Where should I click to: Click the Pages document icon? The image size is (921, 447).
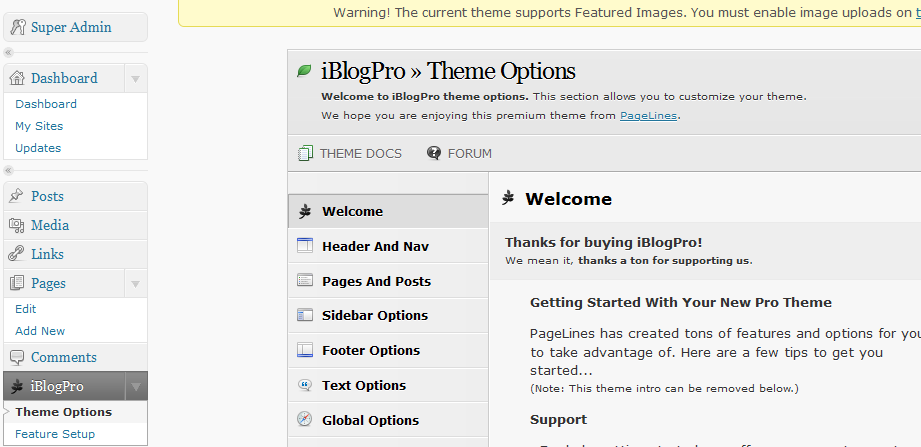click(16, 283)
